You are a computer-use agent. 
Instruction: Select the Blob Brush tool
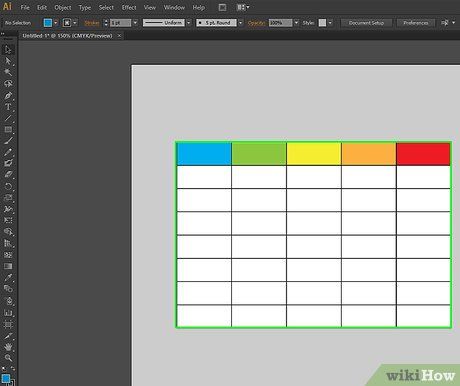8,163
